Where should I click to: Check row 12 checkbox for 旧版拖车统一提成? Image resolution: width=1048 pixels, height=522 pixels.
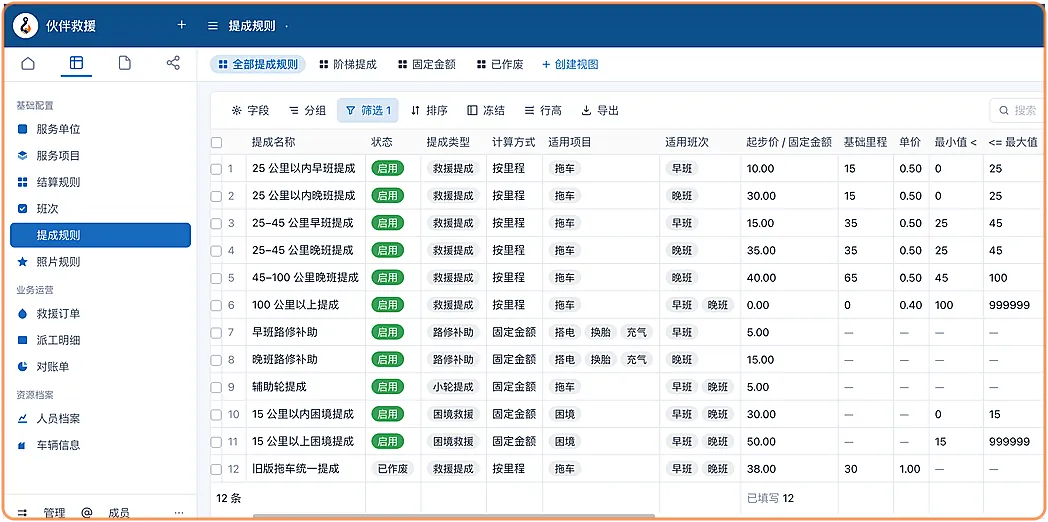pyautogui.click(x=216, y=469)
